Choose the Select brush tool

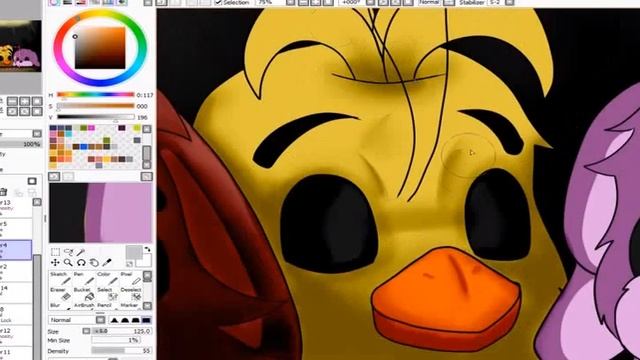[108, 293]
